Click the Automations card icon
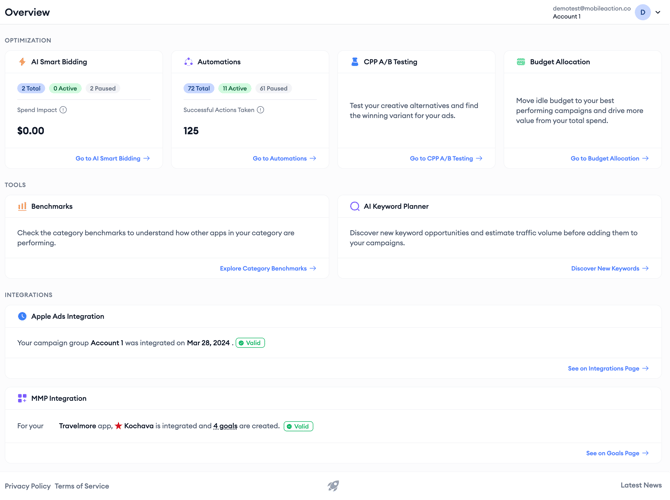The width and height of the screenshot is (670, 500). pyautogui.click(x=188, y=62)
